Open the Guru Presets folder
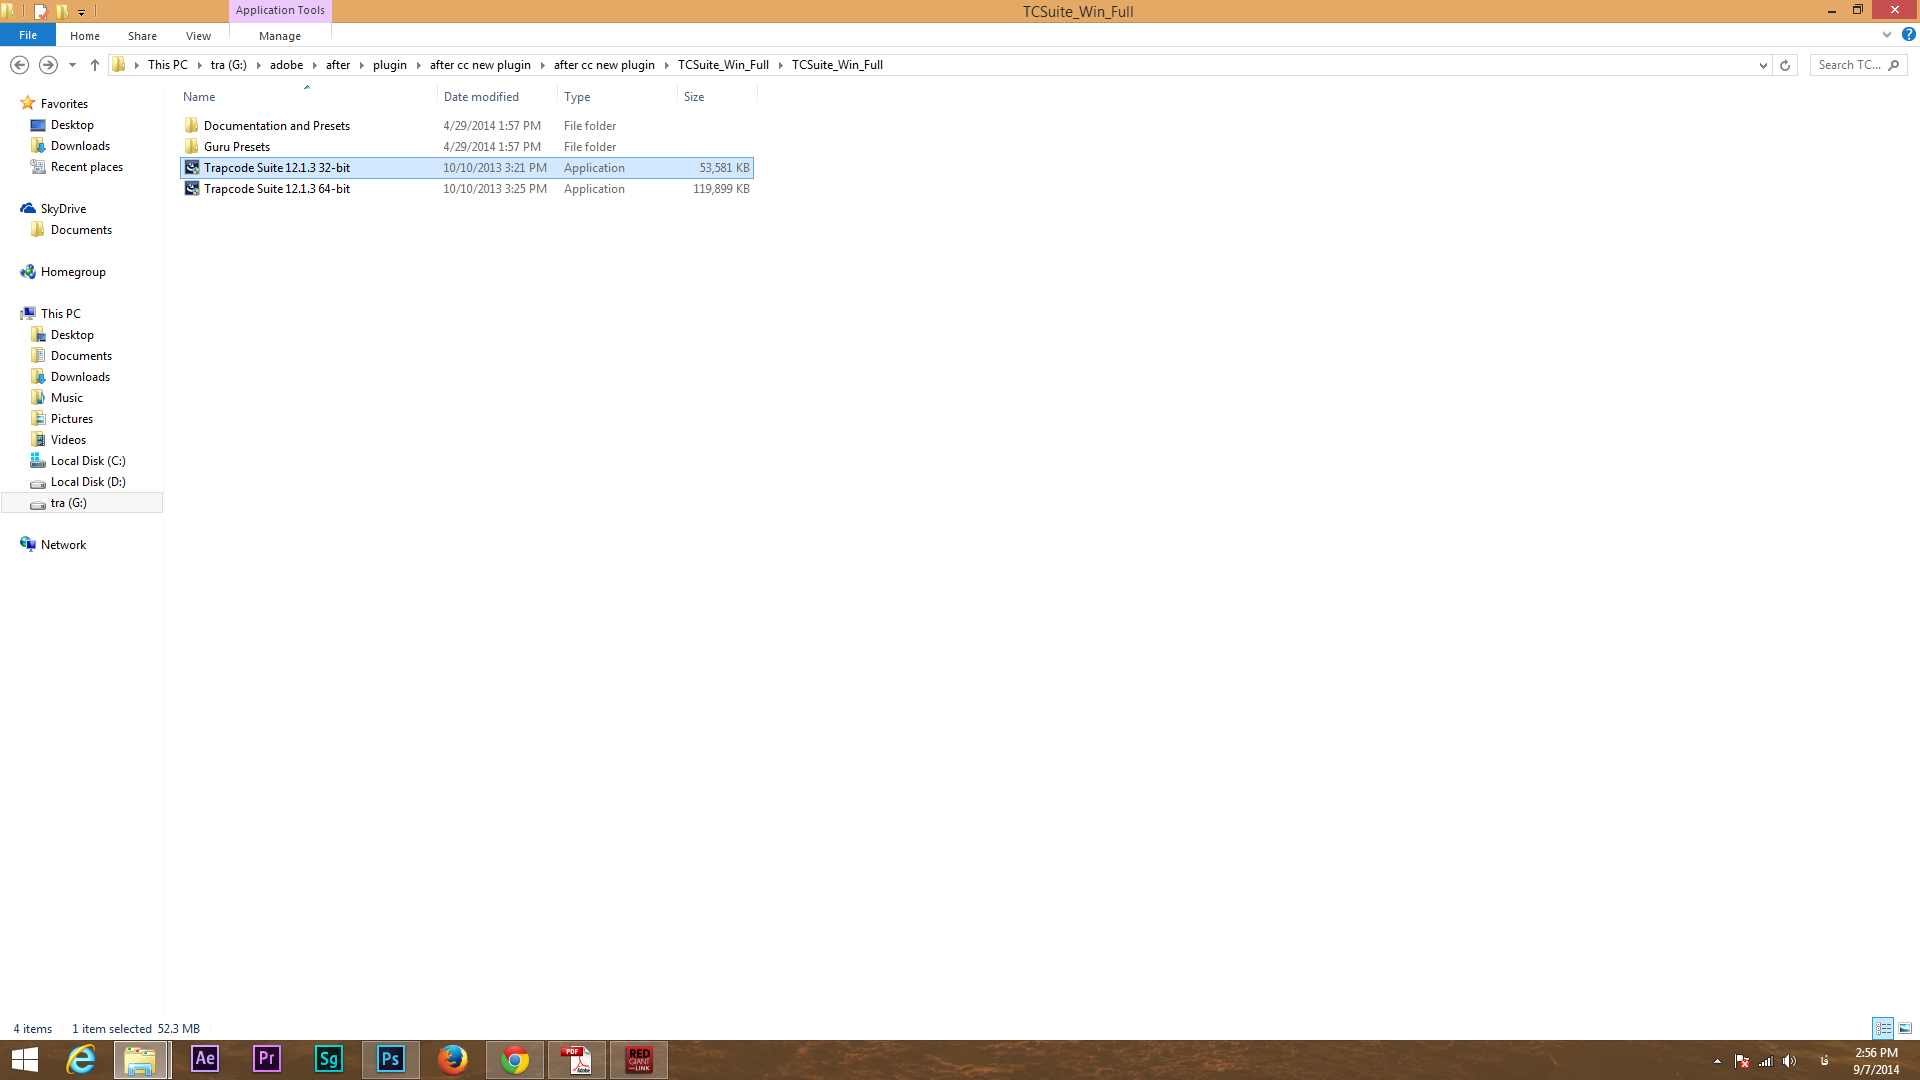Viewport: 1920px width, 1080px height. pos(236,145)
